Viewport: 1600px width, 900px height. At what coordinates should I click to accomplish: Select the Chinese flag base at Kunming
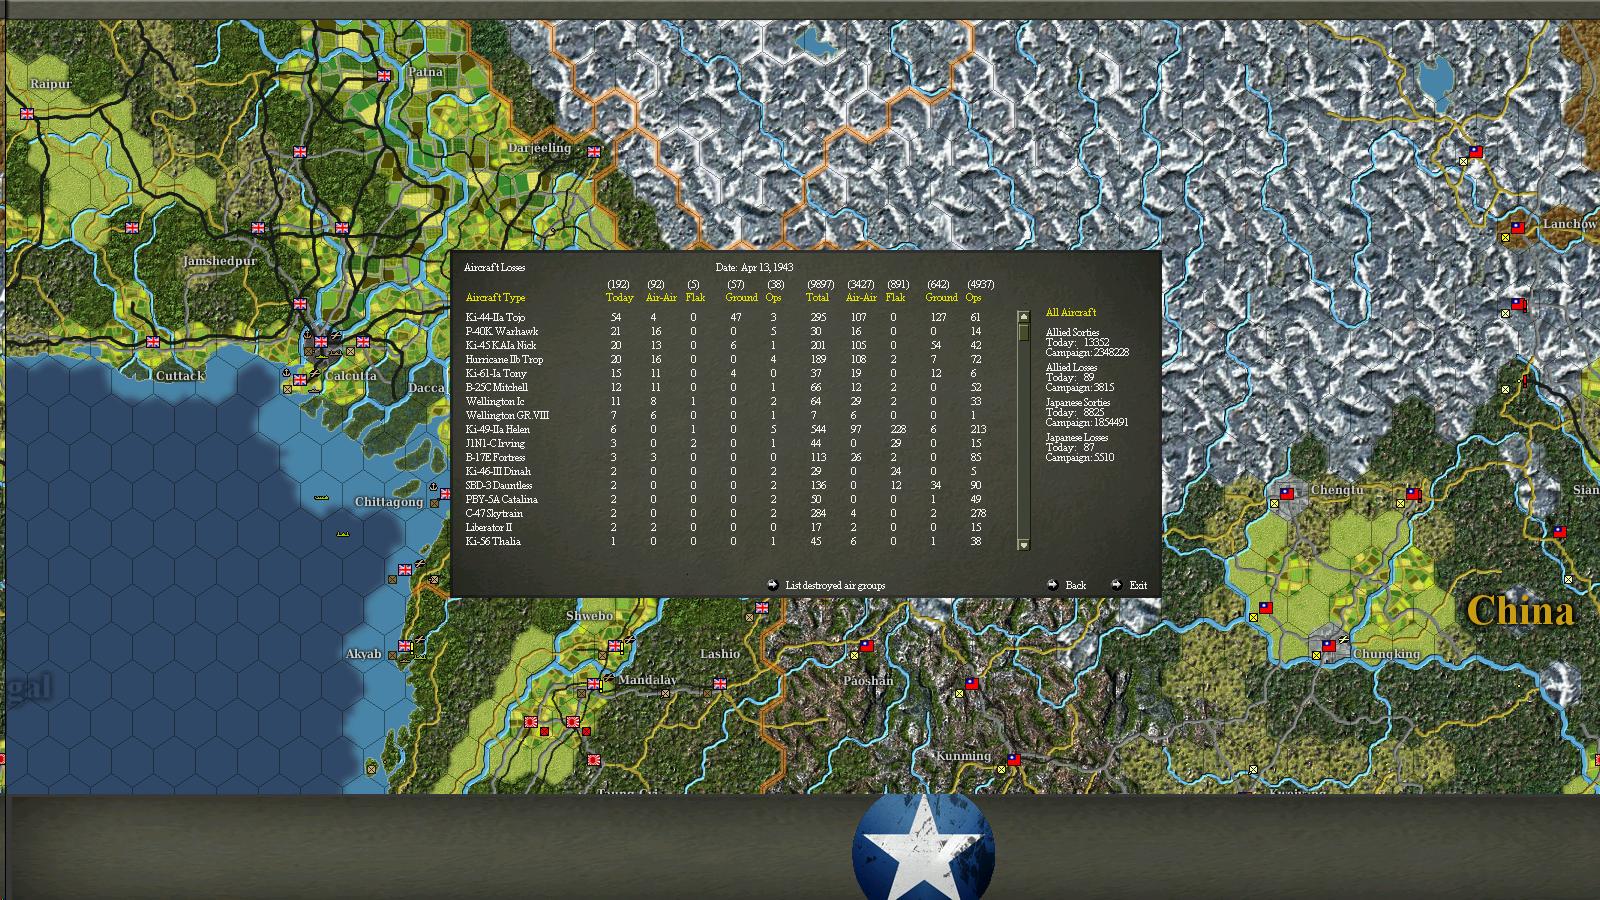pos(1014,759)
